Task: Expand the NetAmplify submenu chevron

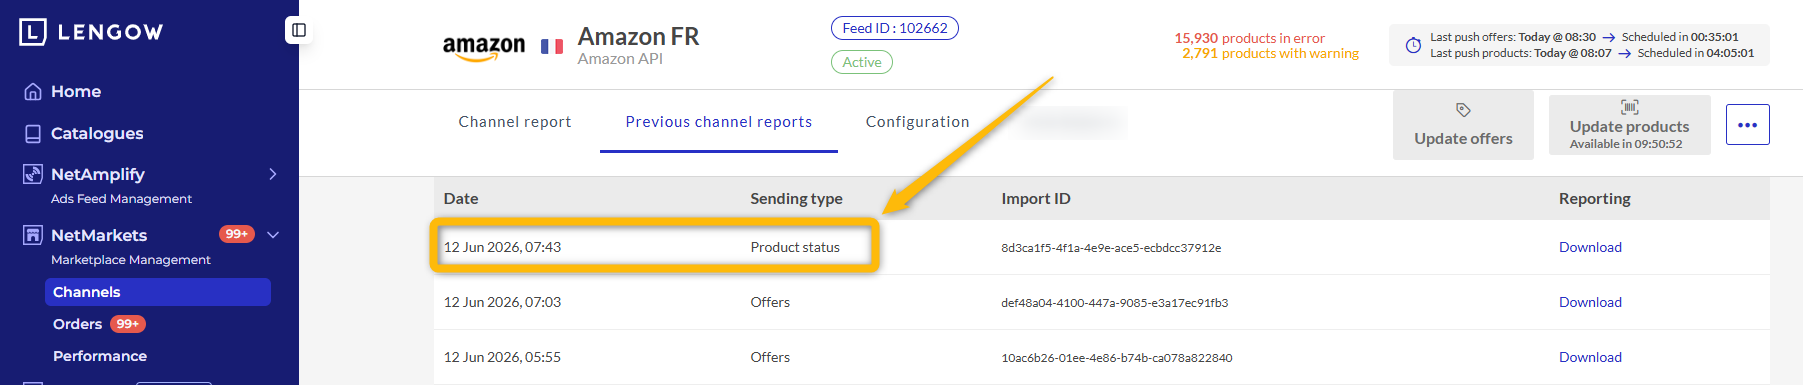Action: 273,174
